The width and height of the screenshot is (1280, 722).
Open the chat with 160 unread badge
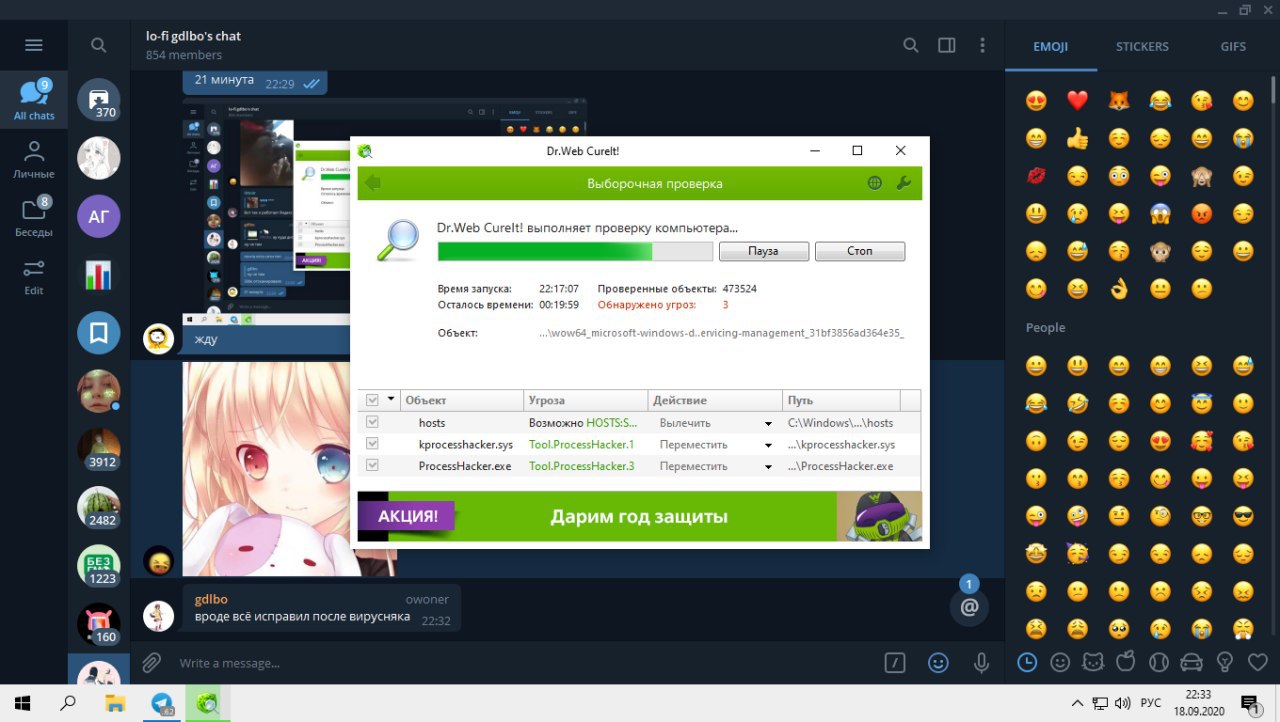coord(99,623)
